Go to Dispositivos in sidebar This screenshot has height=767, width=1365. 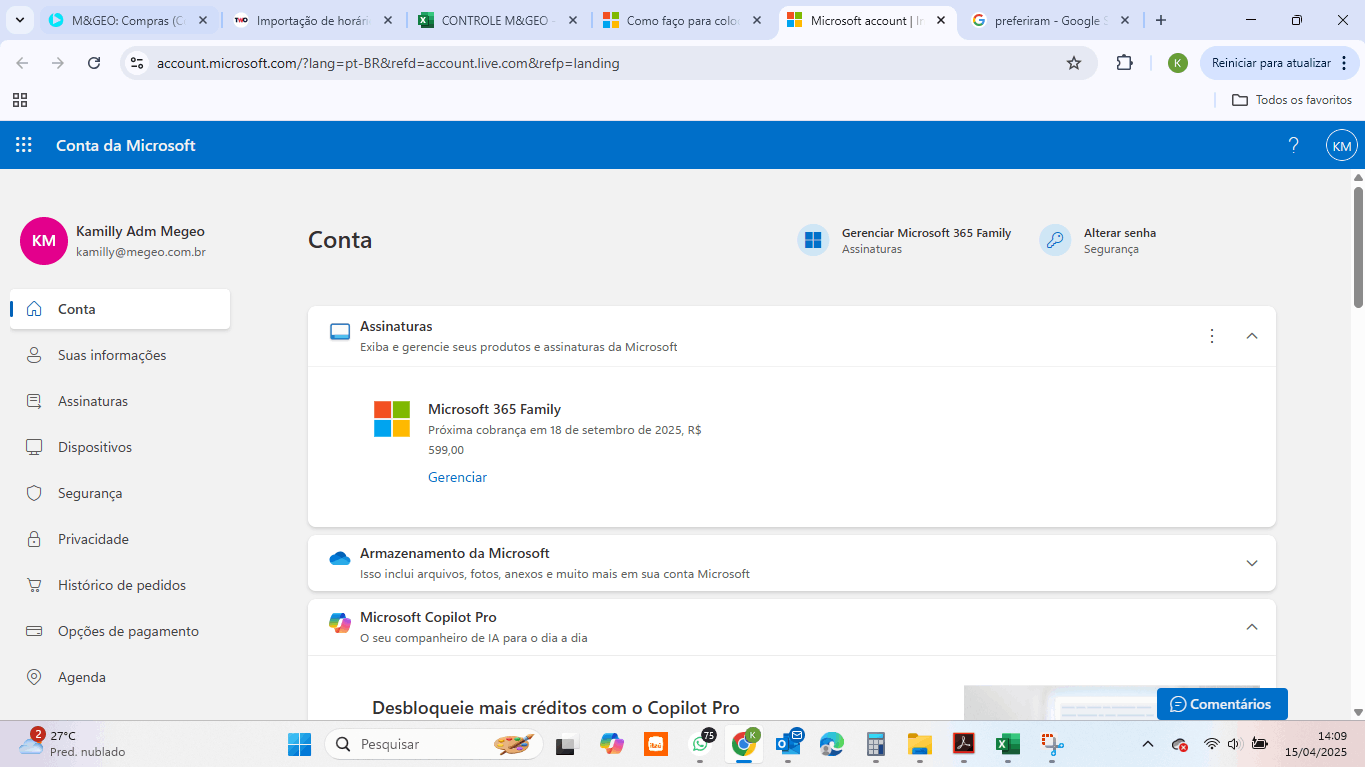pos(95,447)
